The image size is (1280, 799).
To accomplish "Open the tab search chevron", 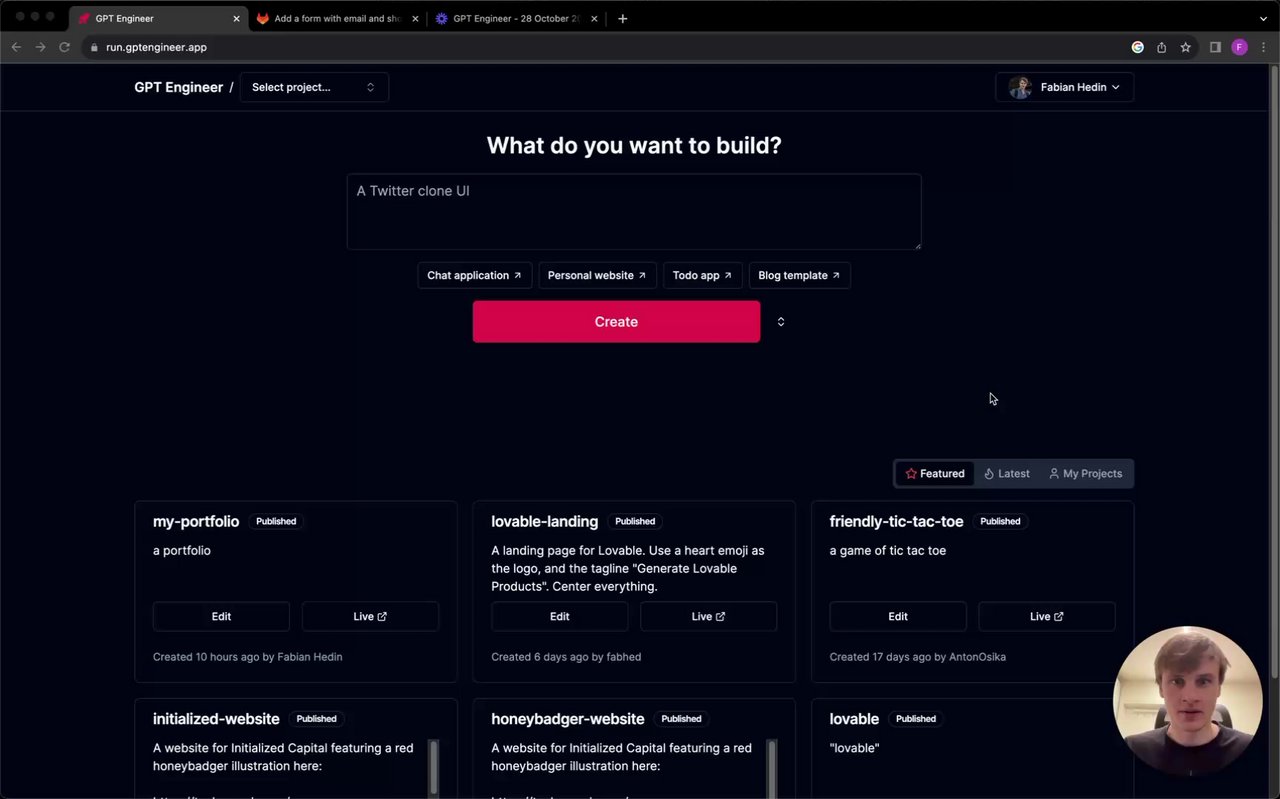I will click(x=1263, y=18).
